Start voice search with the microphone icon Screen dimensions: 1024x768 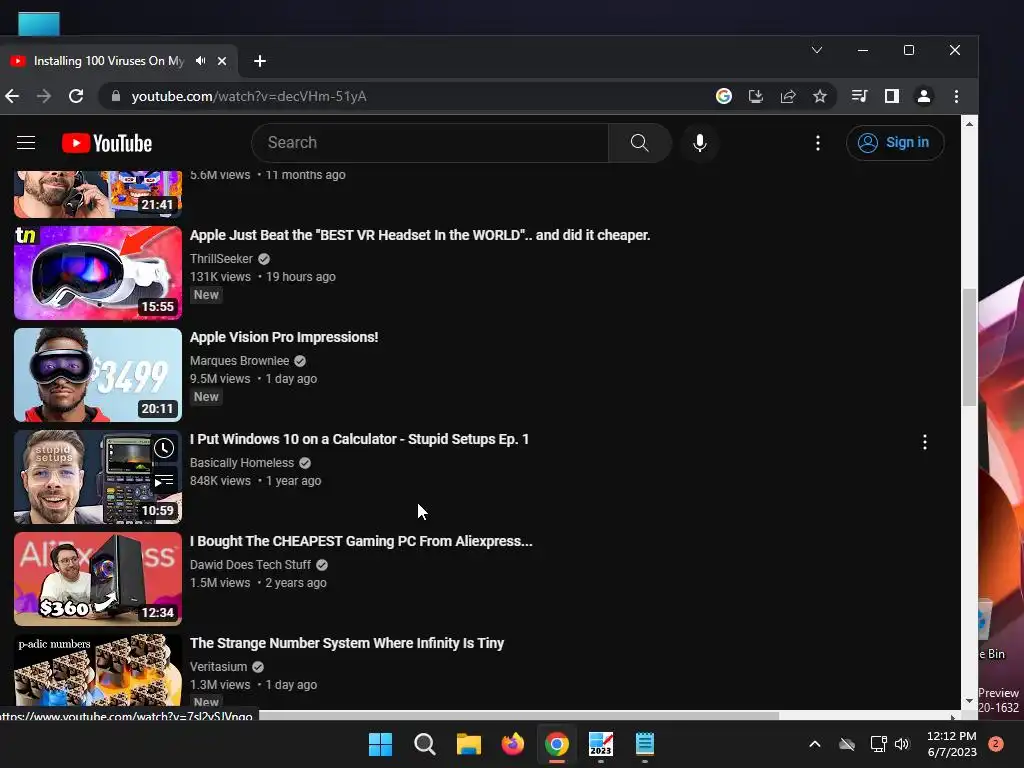click(699, 142)
